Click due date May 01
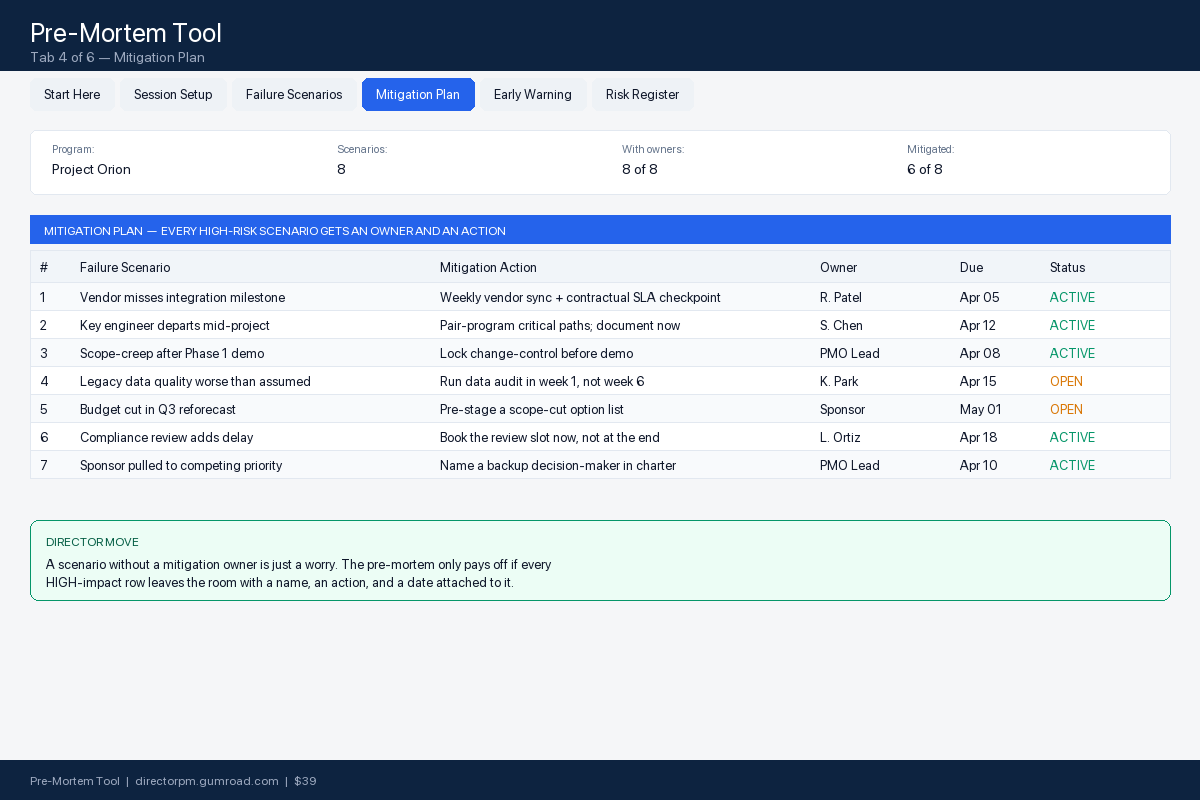Image resolution: width=1200 pixels, height=800 pixels. 980,410
